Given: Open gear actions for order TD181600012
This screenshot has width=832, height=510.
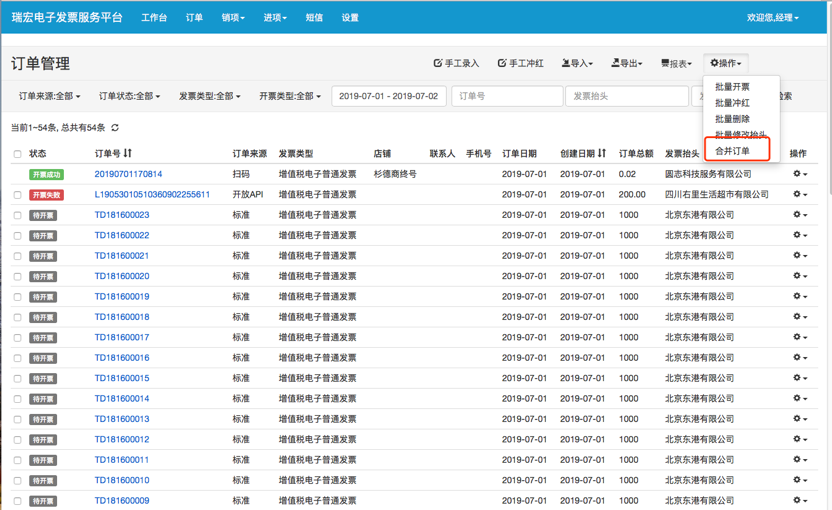Looking at the screenshot, I should 800,439.
